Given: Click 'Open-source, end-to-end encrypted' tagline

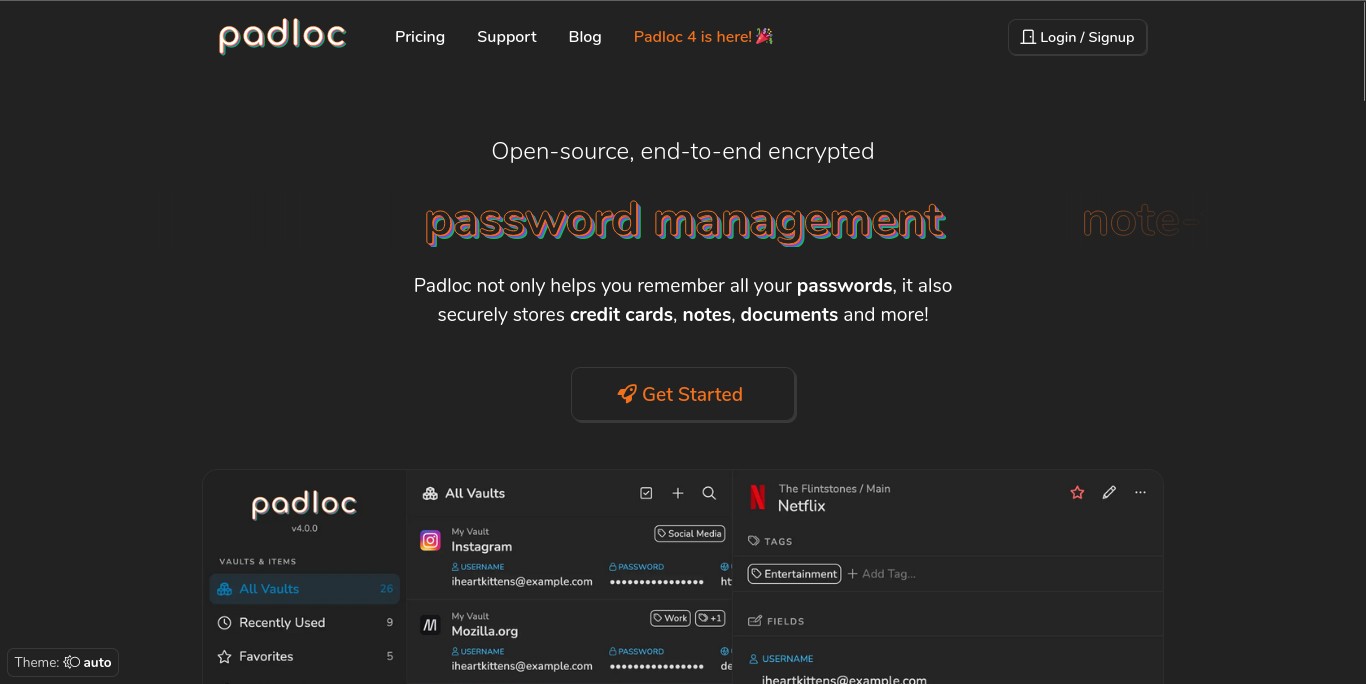Looking at the screenshot, I should pos(683,151).
